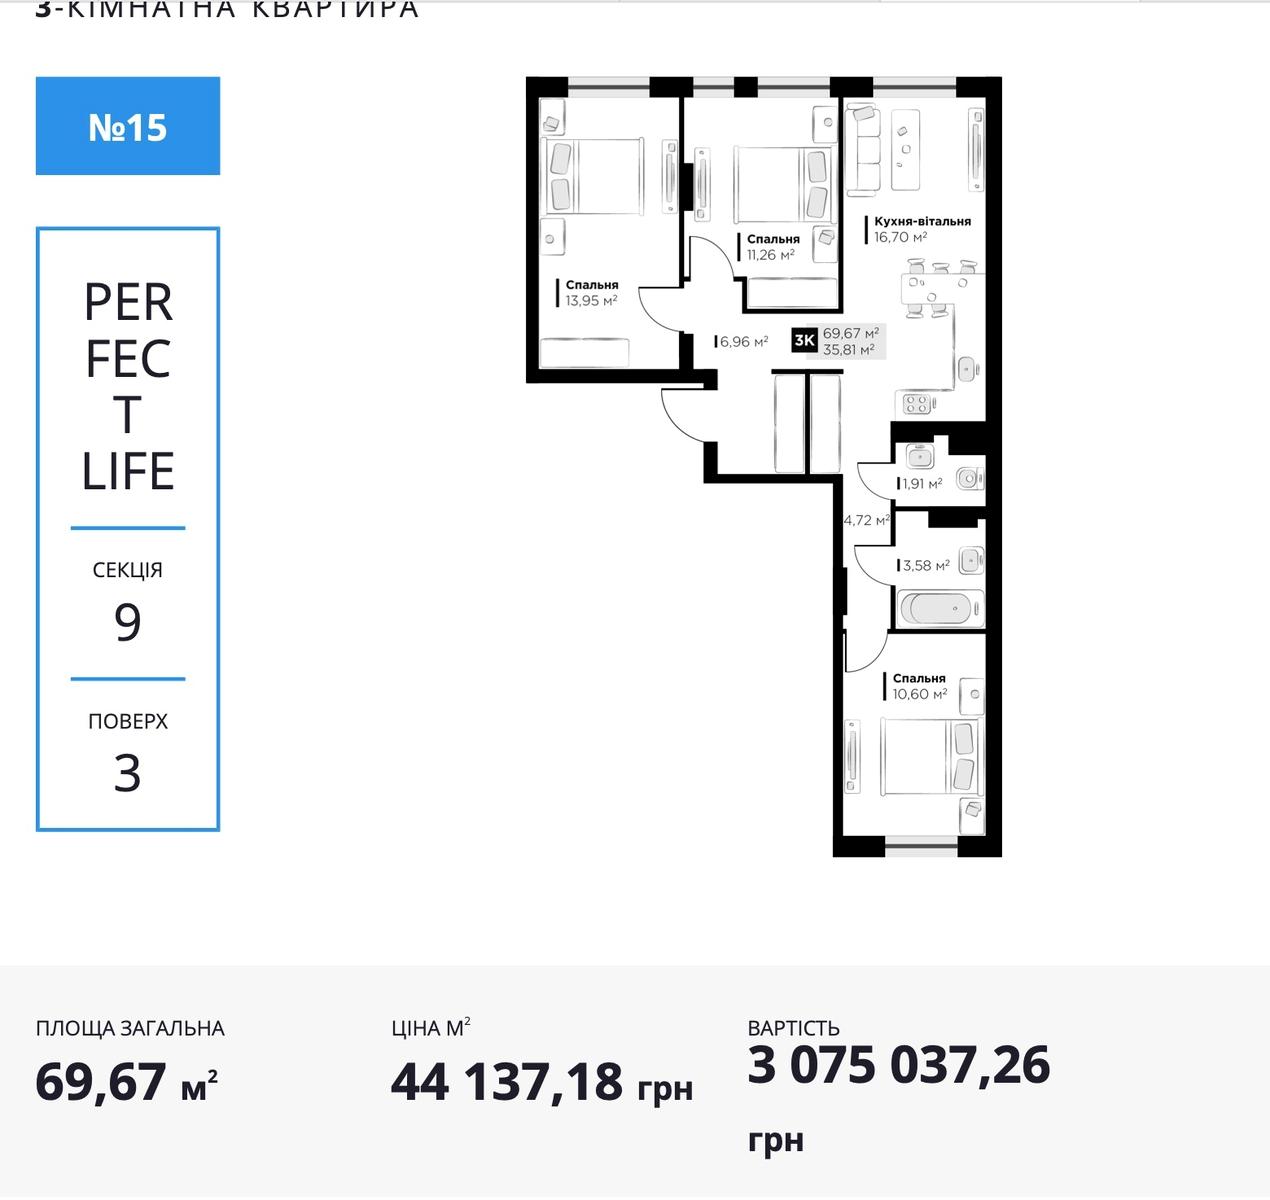Image resolution: width=1270 pixels, height=1200 pixels.
Task: Click the corridor 4,72 м² label
Action: [866, 520]
